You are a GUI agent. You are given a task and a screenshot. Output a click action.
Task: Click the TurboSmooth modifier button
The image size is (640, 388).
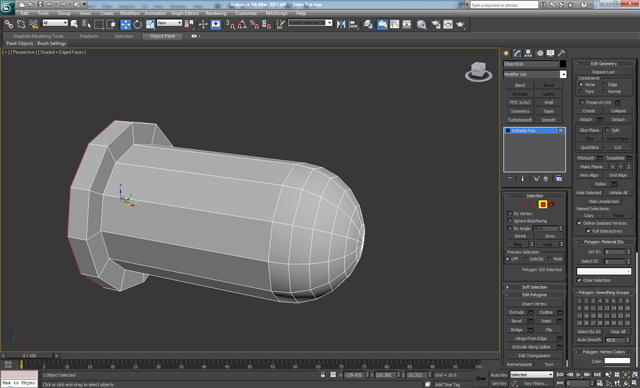pos(520,120)
